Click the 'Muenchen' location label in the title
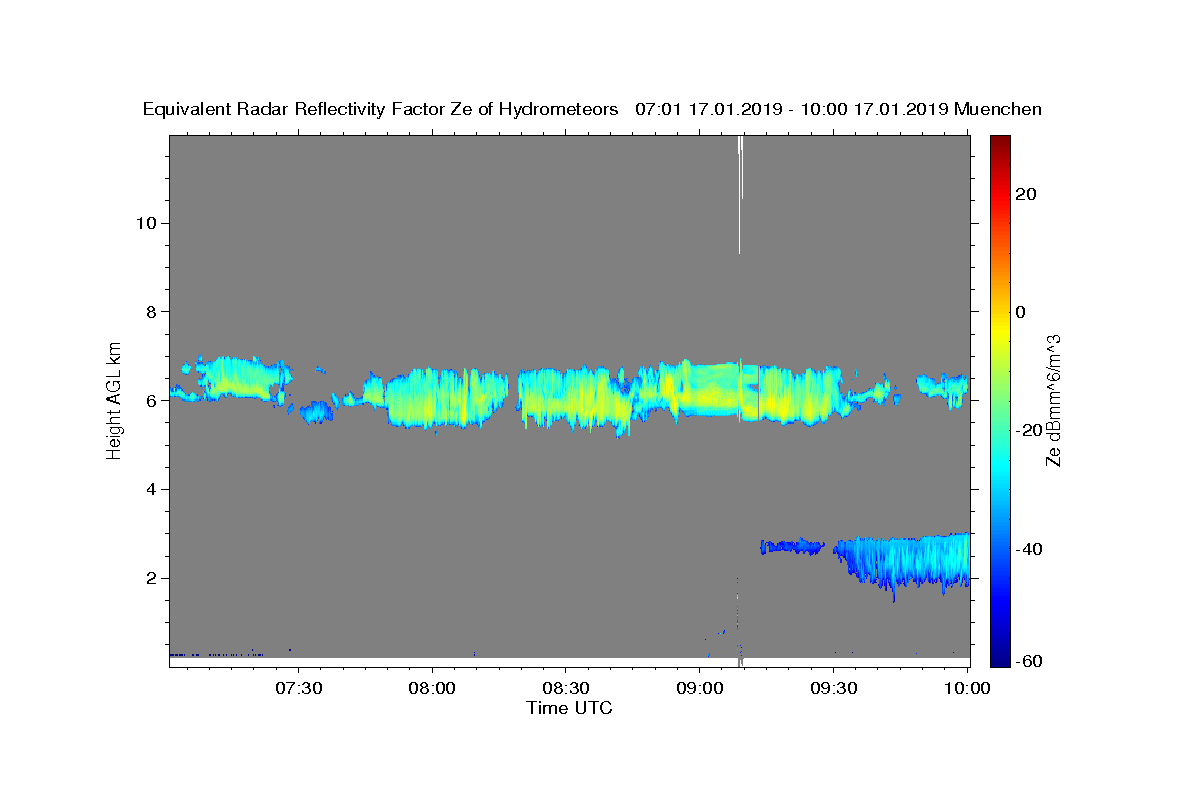This screenshot has height=800, width=1200. (998, 109)
